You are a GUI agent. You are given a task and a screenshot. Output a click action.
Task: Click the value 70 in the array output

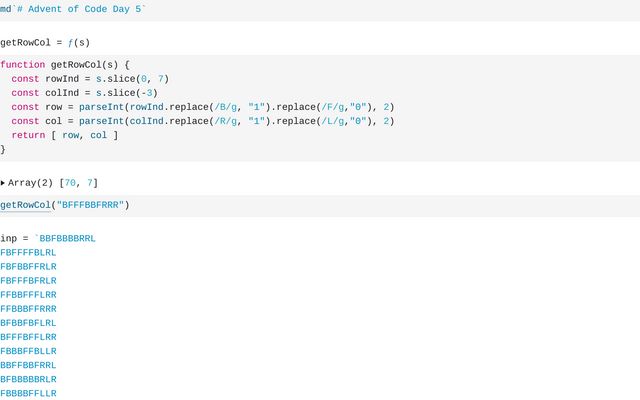coord(71,183)
